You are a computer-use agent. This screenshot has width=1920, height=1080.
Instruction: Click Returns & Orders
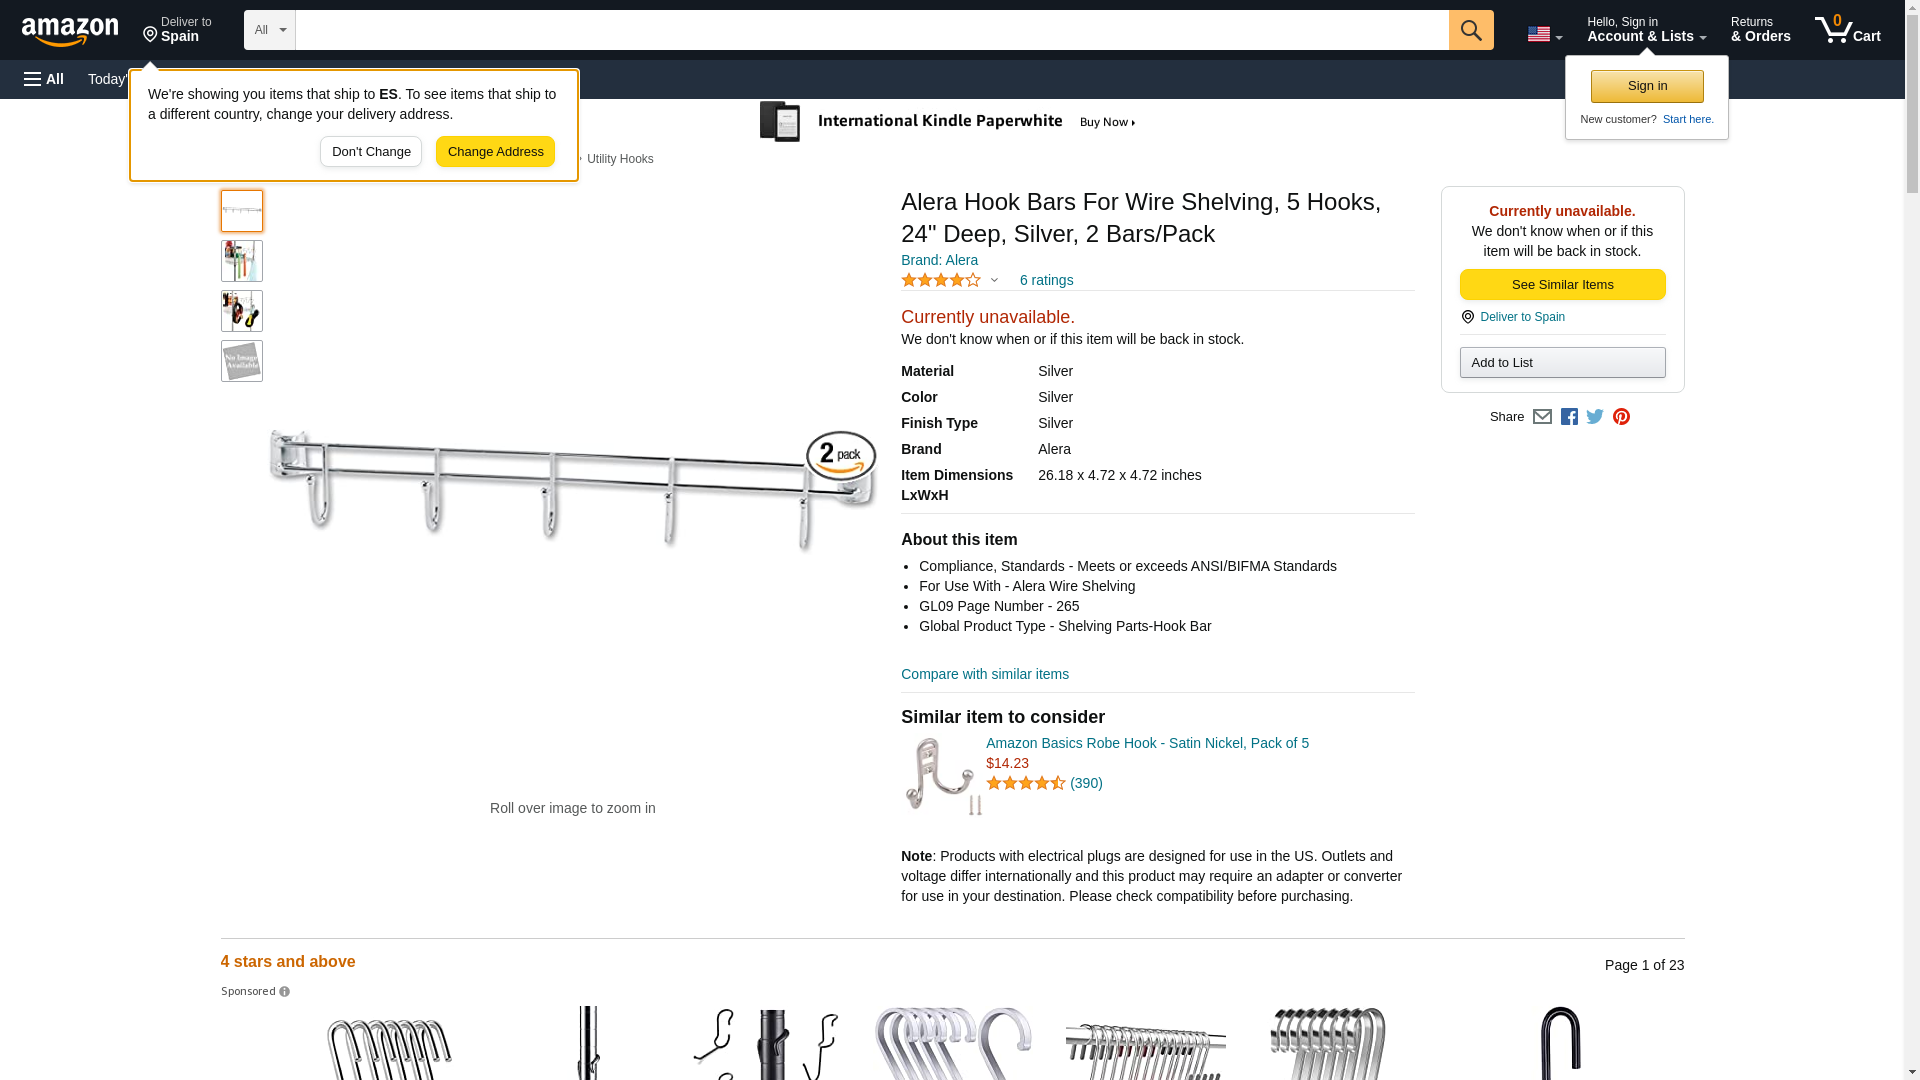click(x=1760, y=30)
